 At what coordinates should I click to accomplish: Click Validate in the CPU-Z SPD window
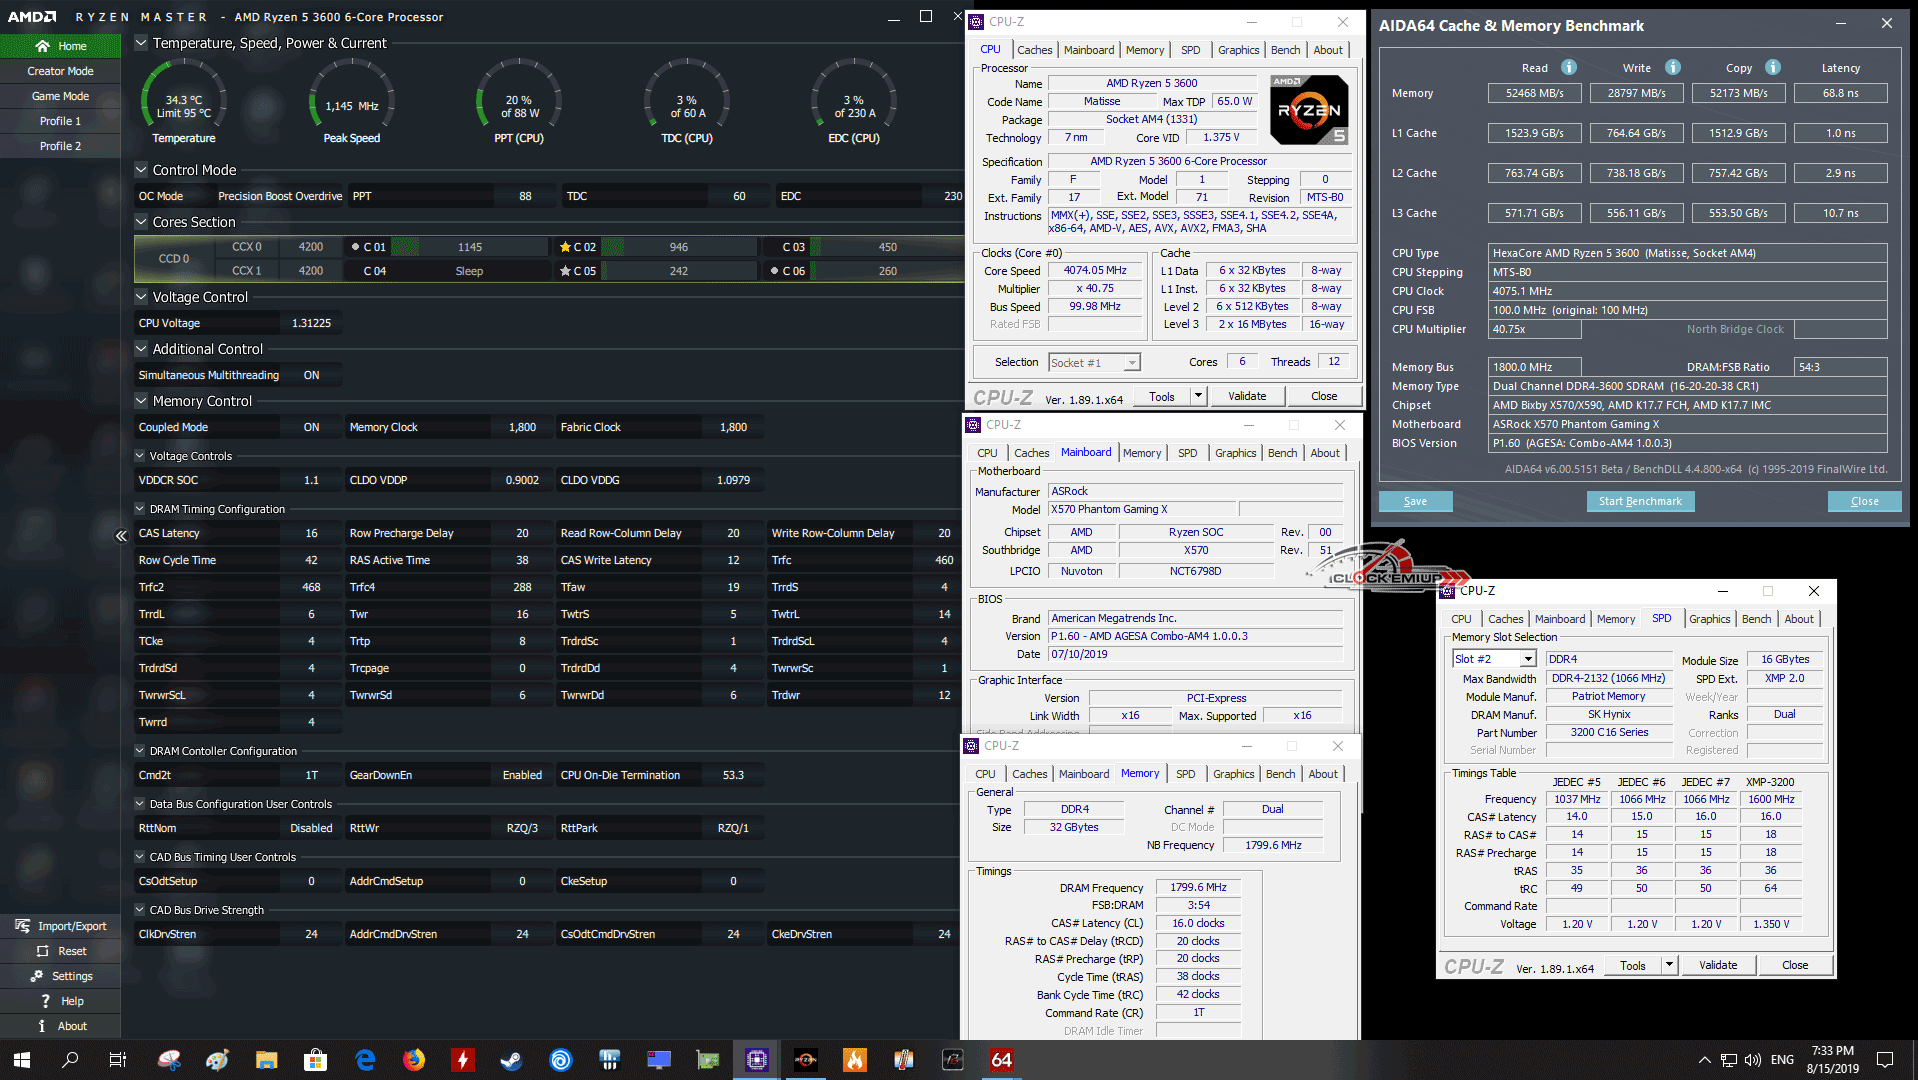(1717, 965)
